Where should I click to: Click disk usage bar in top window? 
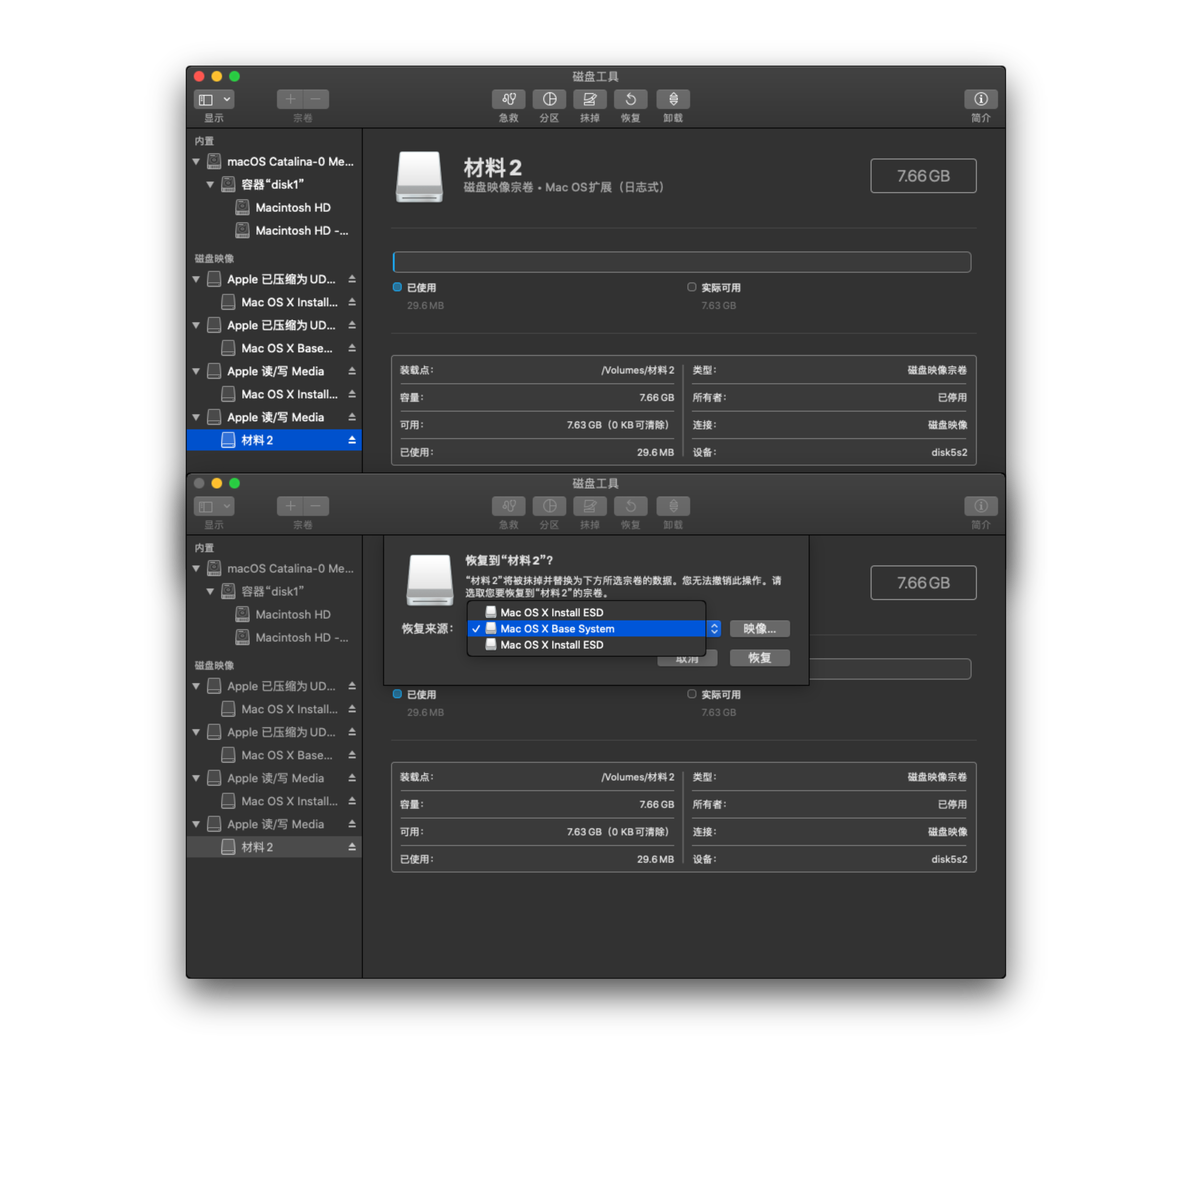(682, 262)
